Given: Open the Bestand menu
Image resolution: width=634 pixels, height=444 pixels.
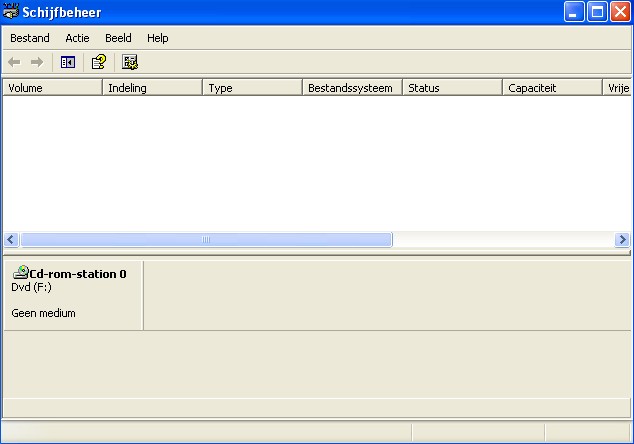Looking at the screenshot, I should click(x=30, y=38).
